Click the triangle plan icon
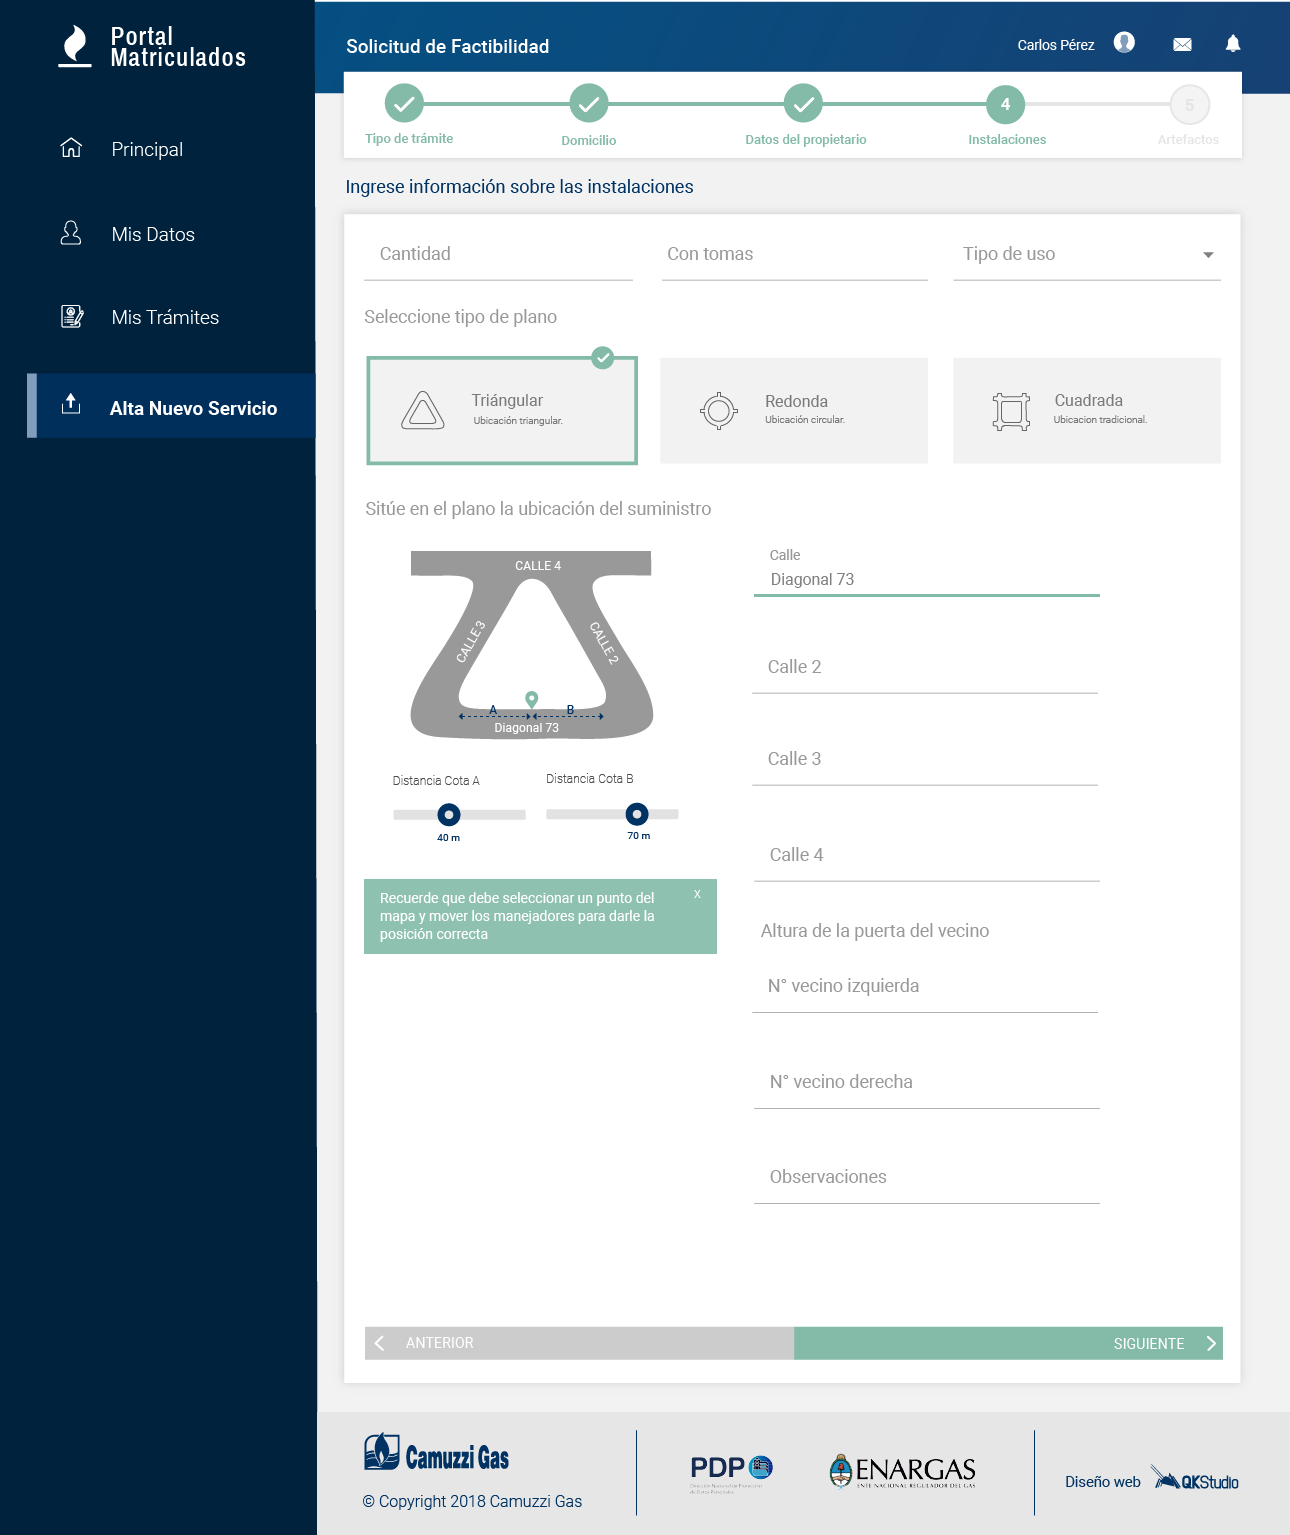Viewport: 1290px width, 1535px height. coord(423,410)
